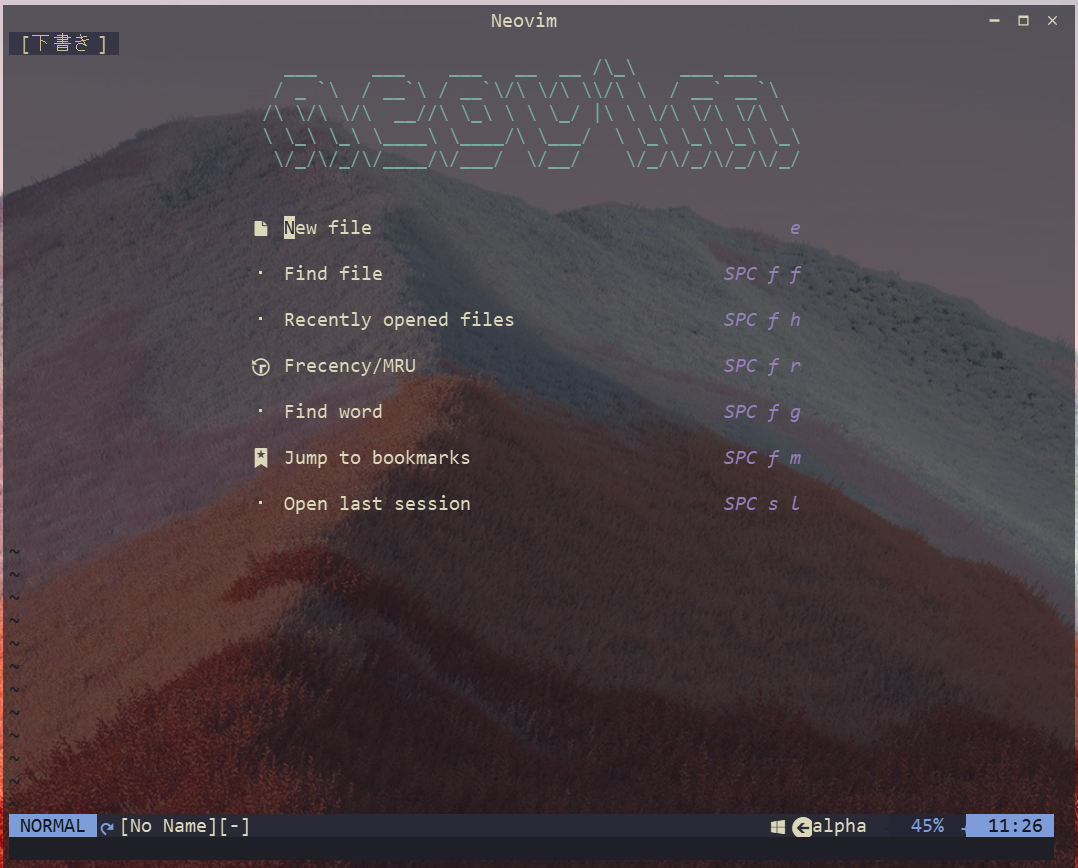Viewport: 1078px width, 868px height.
Task: Select Open last session
Action: point(377,504)
